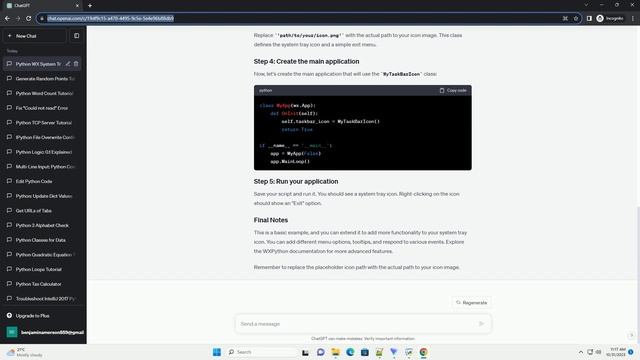Close the ChatGPT browser tab
This screenshot has height=360, width=640.
pos(78,6)
